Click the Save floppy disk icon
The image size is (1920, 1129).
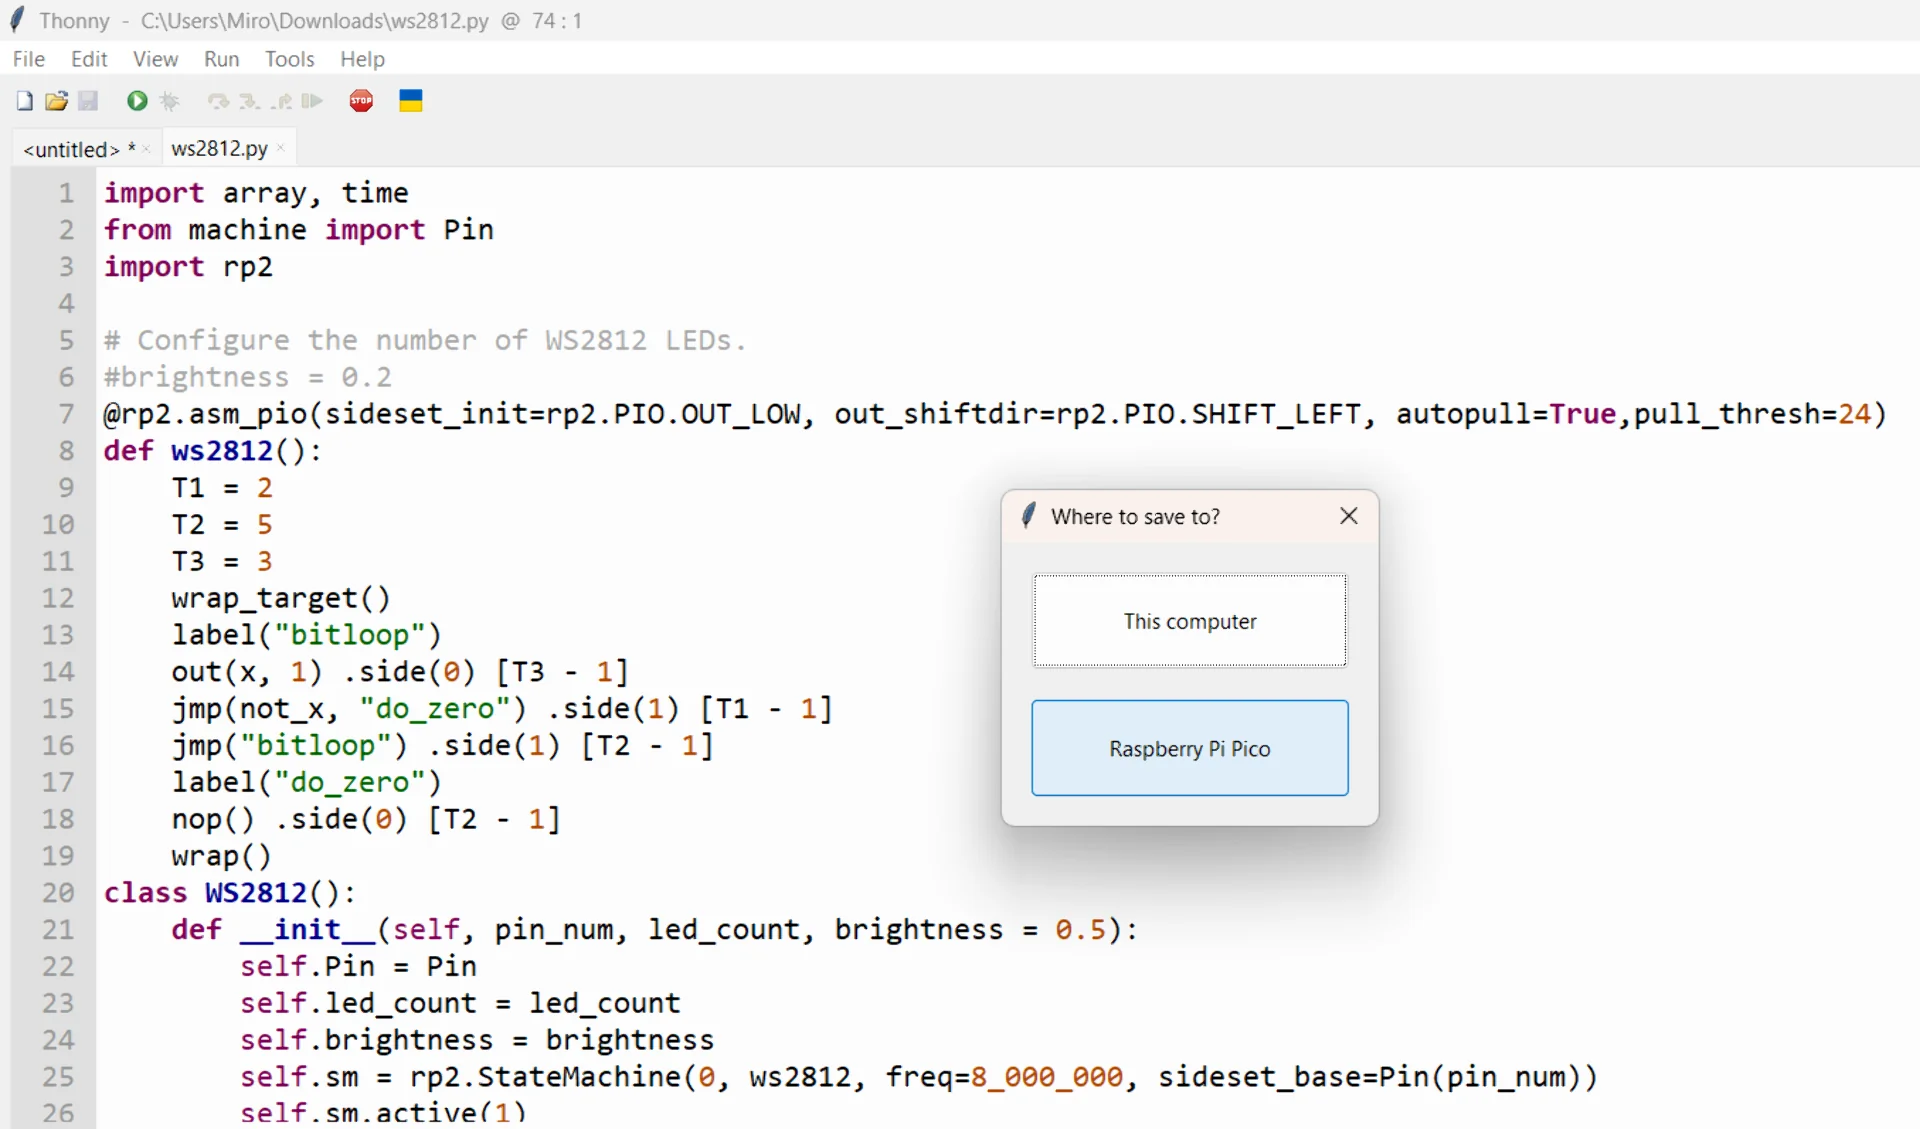point(88,101)
